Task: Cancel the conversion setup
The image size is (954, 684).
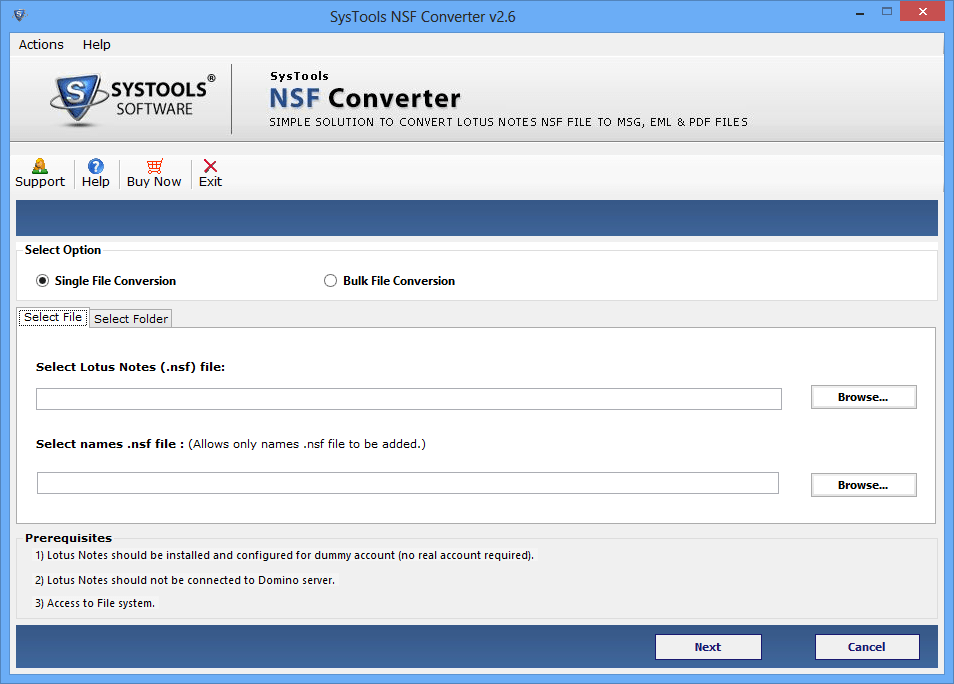Action: pos(866,647)
